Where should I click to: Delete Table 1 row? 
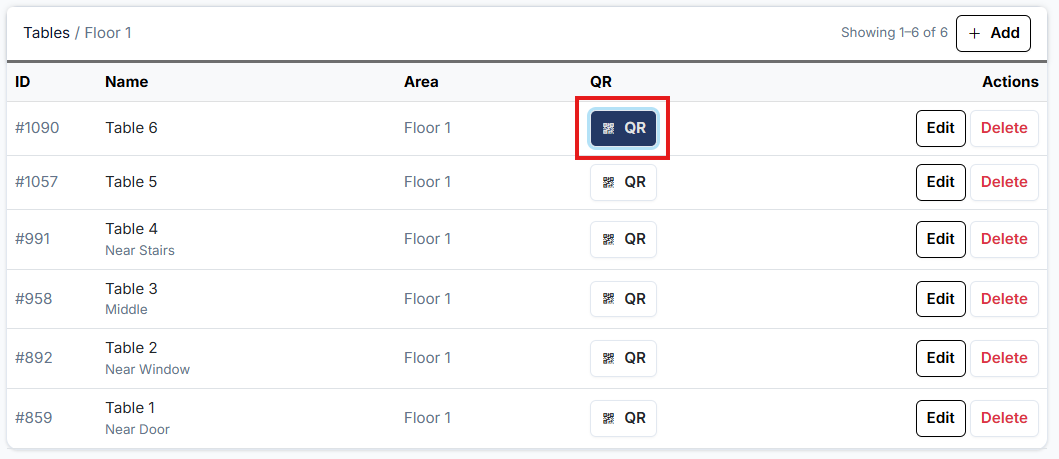pyautogui.click(x=1004, y=418)
